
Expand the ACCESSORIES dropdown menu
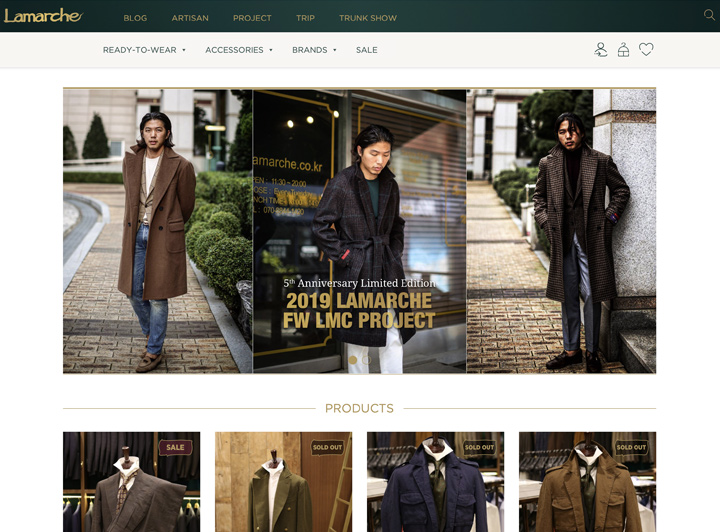coord(239,50)
